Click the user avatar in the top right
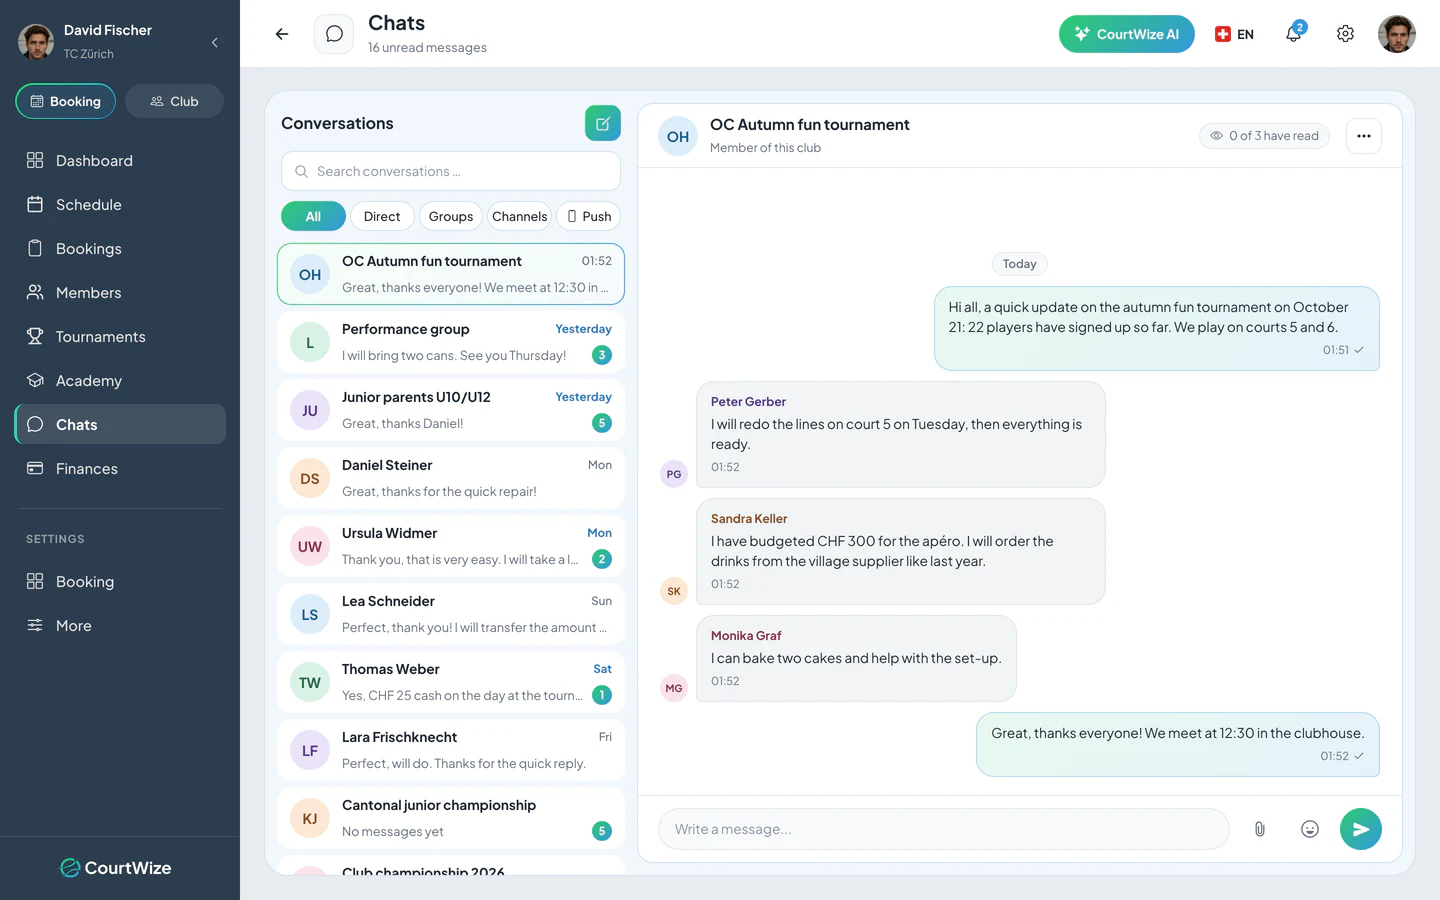The image size is (1440, 900). [1397, 34]
